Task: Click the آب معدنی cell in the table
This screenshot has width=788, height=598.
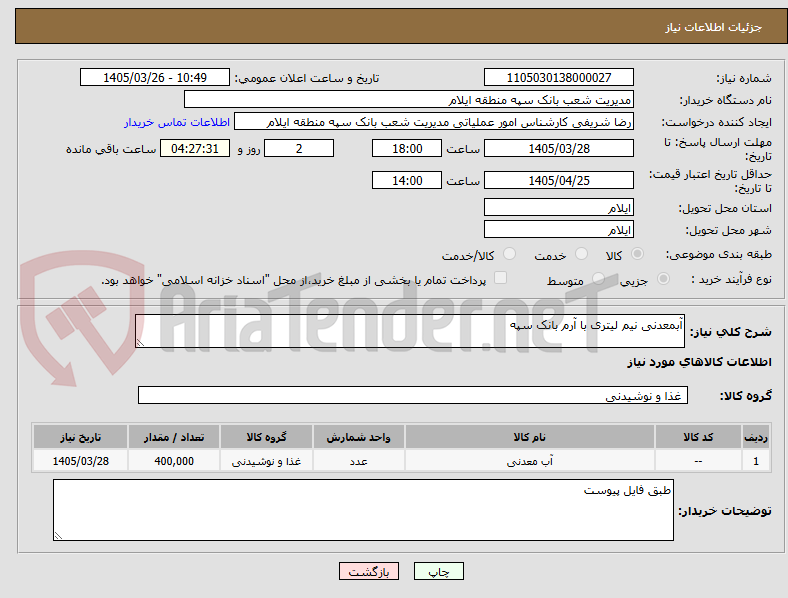Action: point(530,460)
